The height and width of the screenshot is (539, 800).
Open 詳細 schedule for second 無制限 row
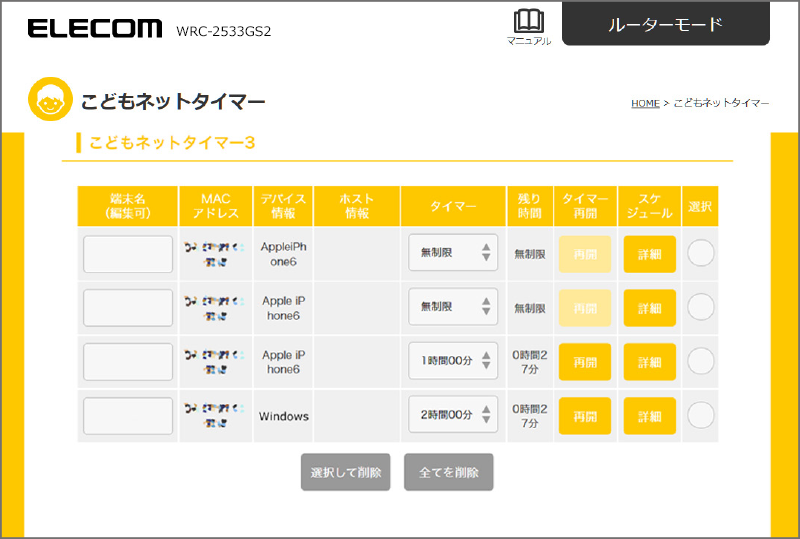(649, 308)
